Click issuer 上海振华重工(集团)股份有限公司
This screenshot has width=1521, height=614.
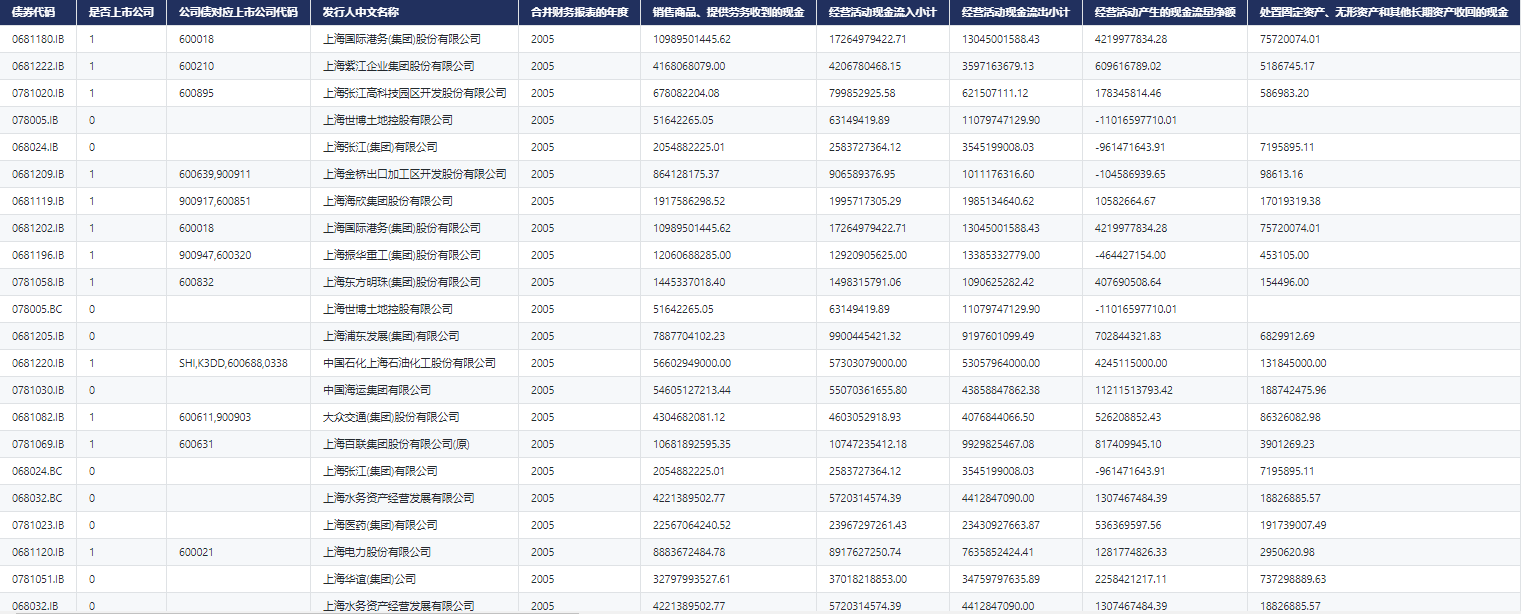point(402,255)
